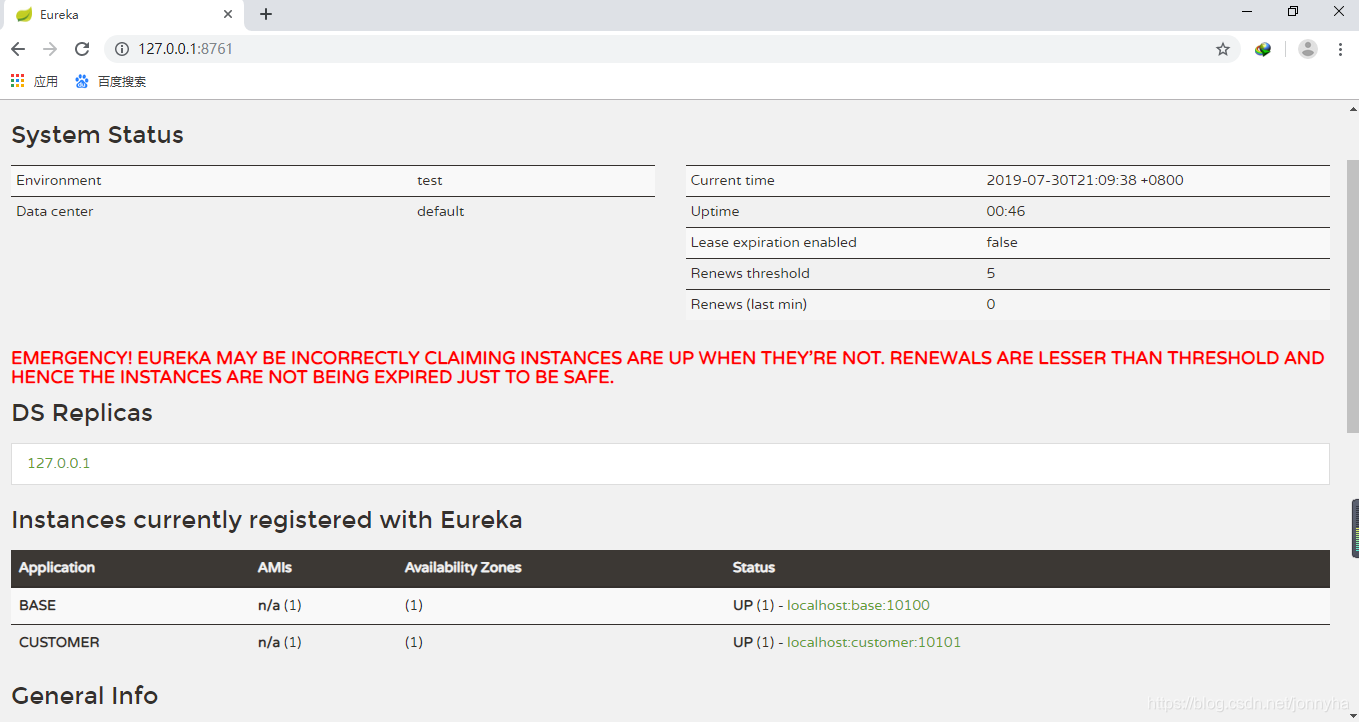Select the n/a (1) AMI cell for BASE

coord(280,605)
